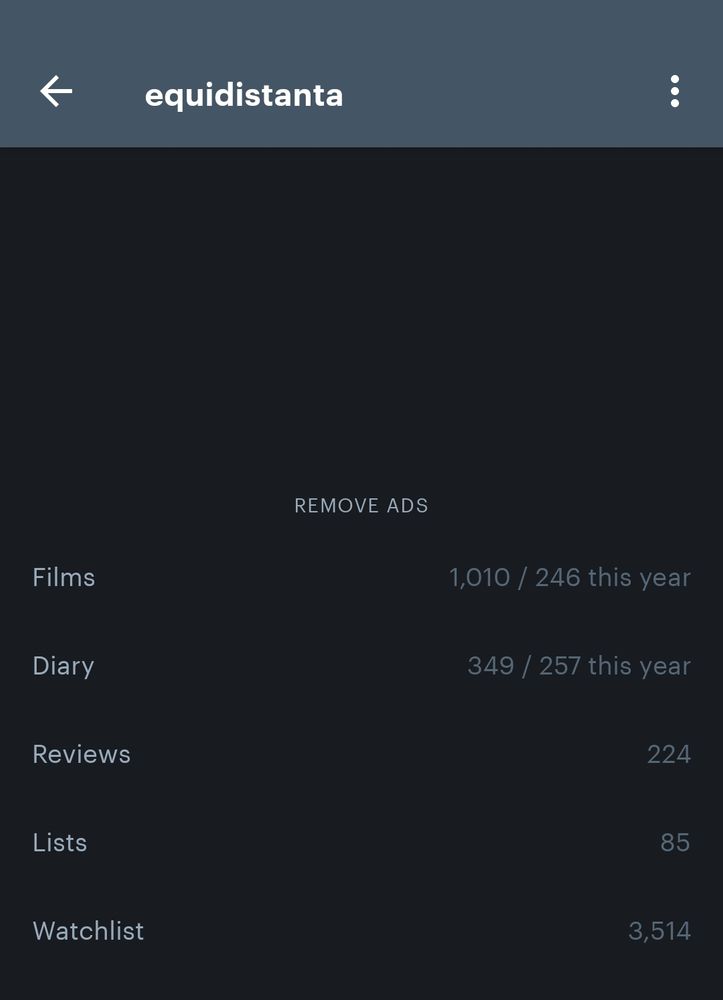
Task: Open the Diary row label
Action: (x=63, y=666)
